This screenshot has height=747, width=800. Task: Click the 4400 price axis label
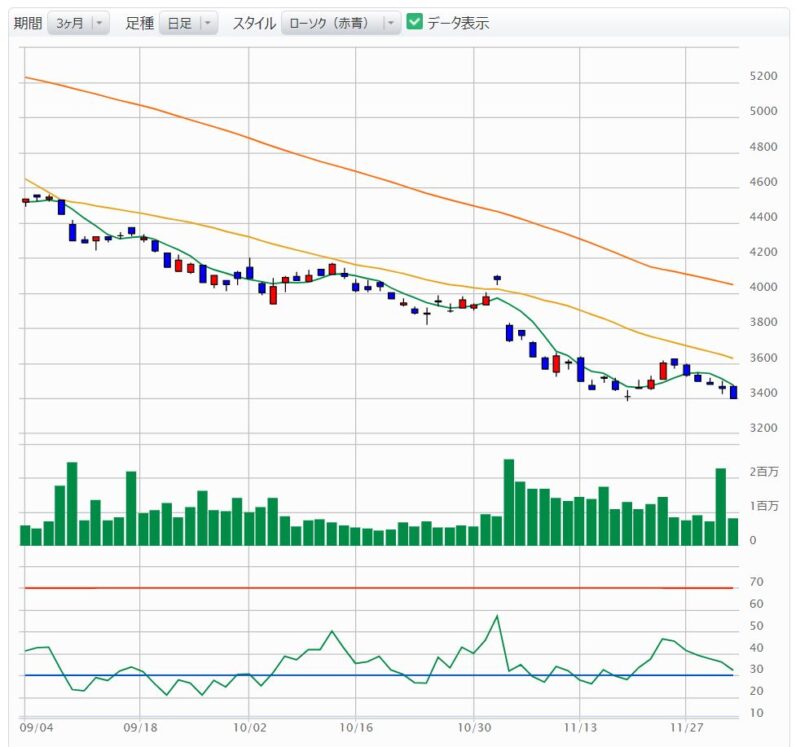pos(763,217)
